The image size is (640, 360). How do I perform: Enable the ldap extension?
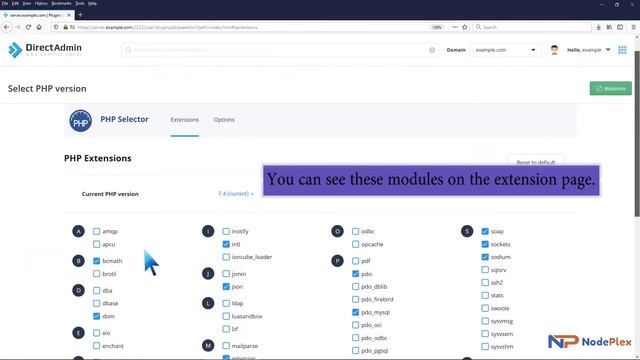tap(226, 303)
